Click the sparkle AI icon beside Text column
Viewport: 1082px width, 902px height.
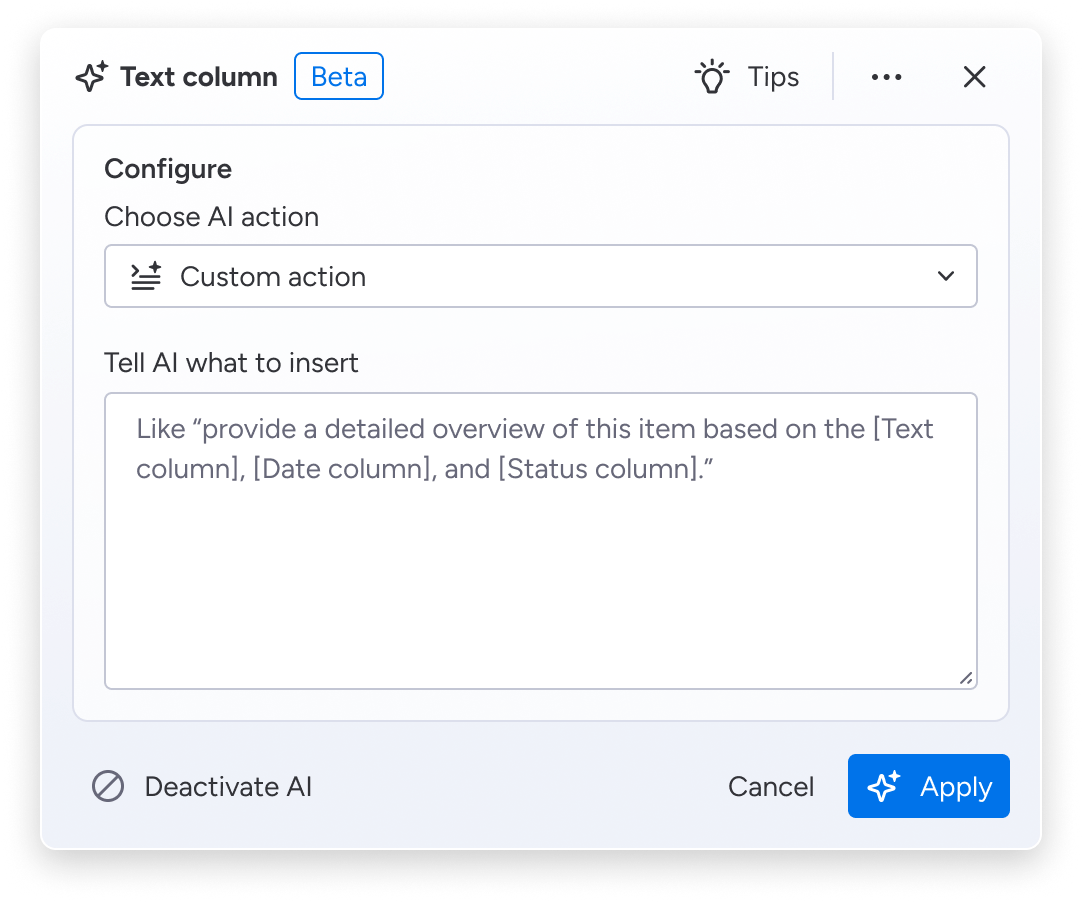tap(92, 77)
